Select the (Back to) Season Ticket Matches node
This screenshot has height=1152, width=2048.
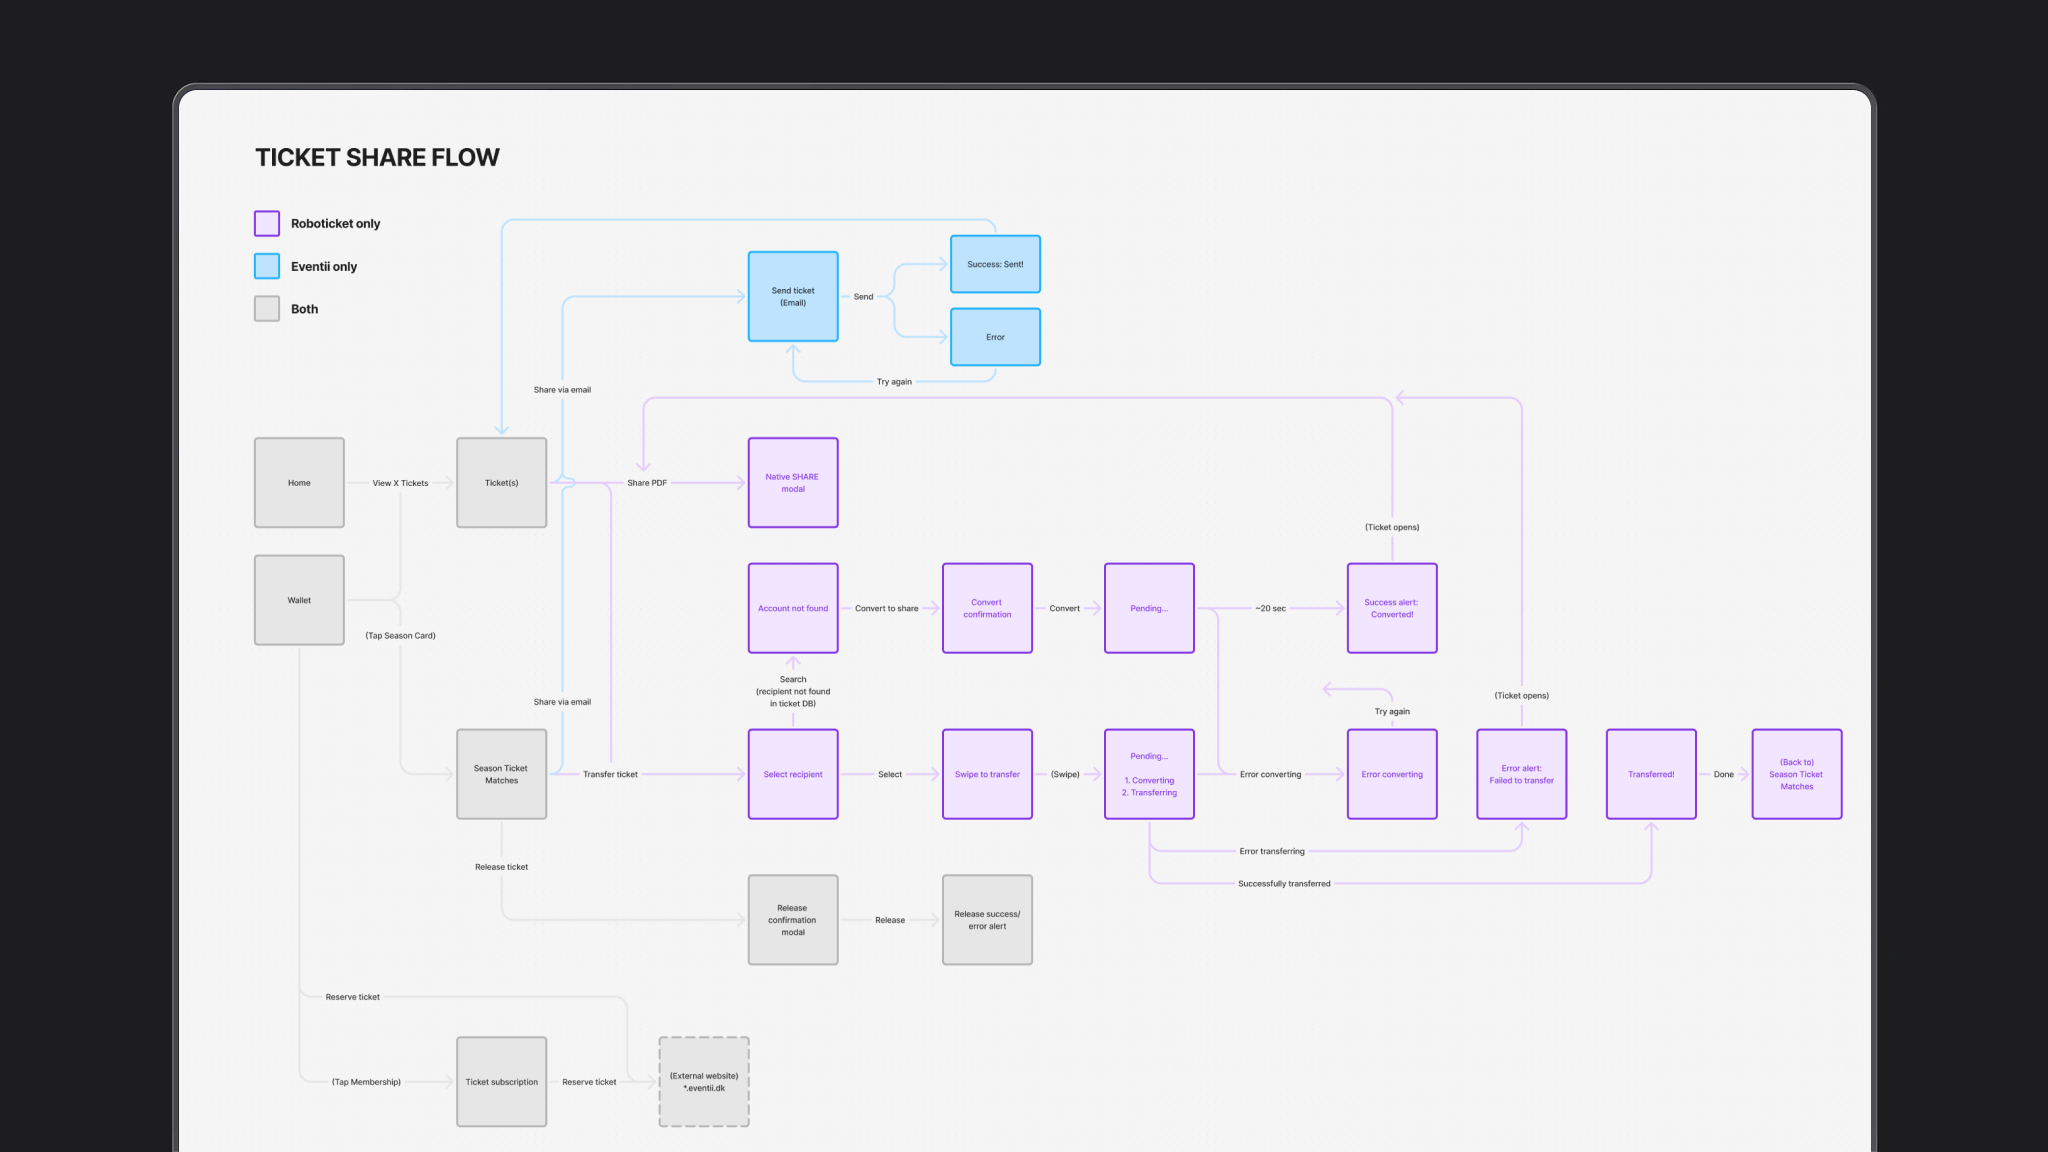point(1797,774)
